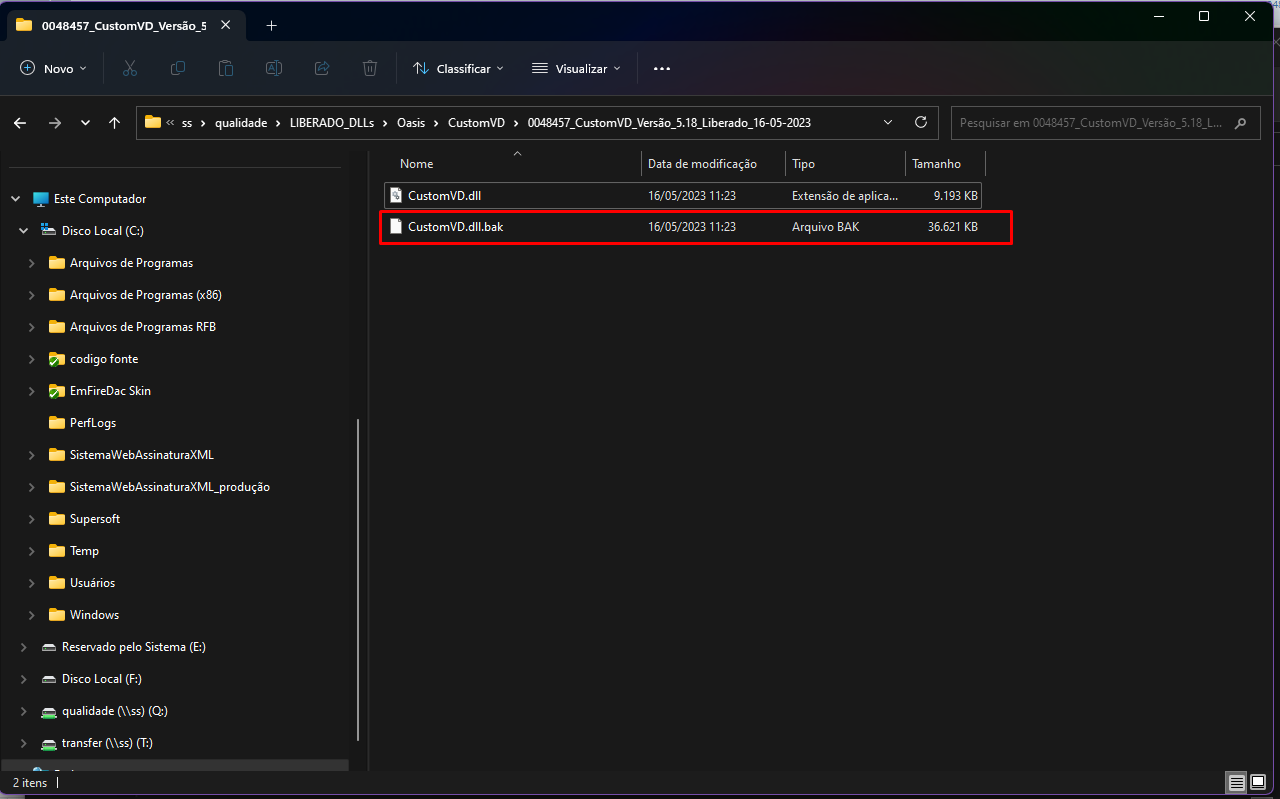Refresh the current folder view
1280x799 pixels.
(x=921, y=123)
